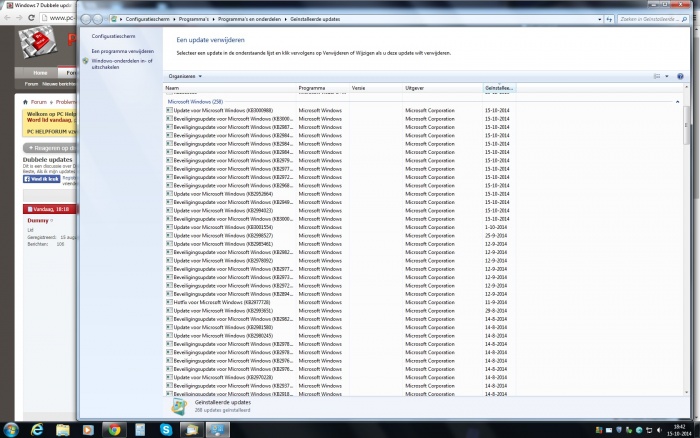
Task: Collapse the Microsoft Windows (258) group
Action: tap(677, 102)
